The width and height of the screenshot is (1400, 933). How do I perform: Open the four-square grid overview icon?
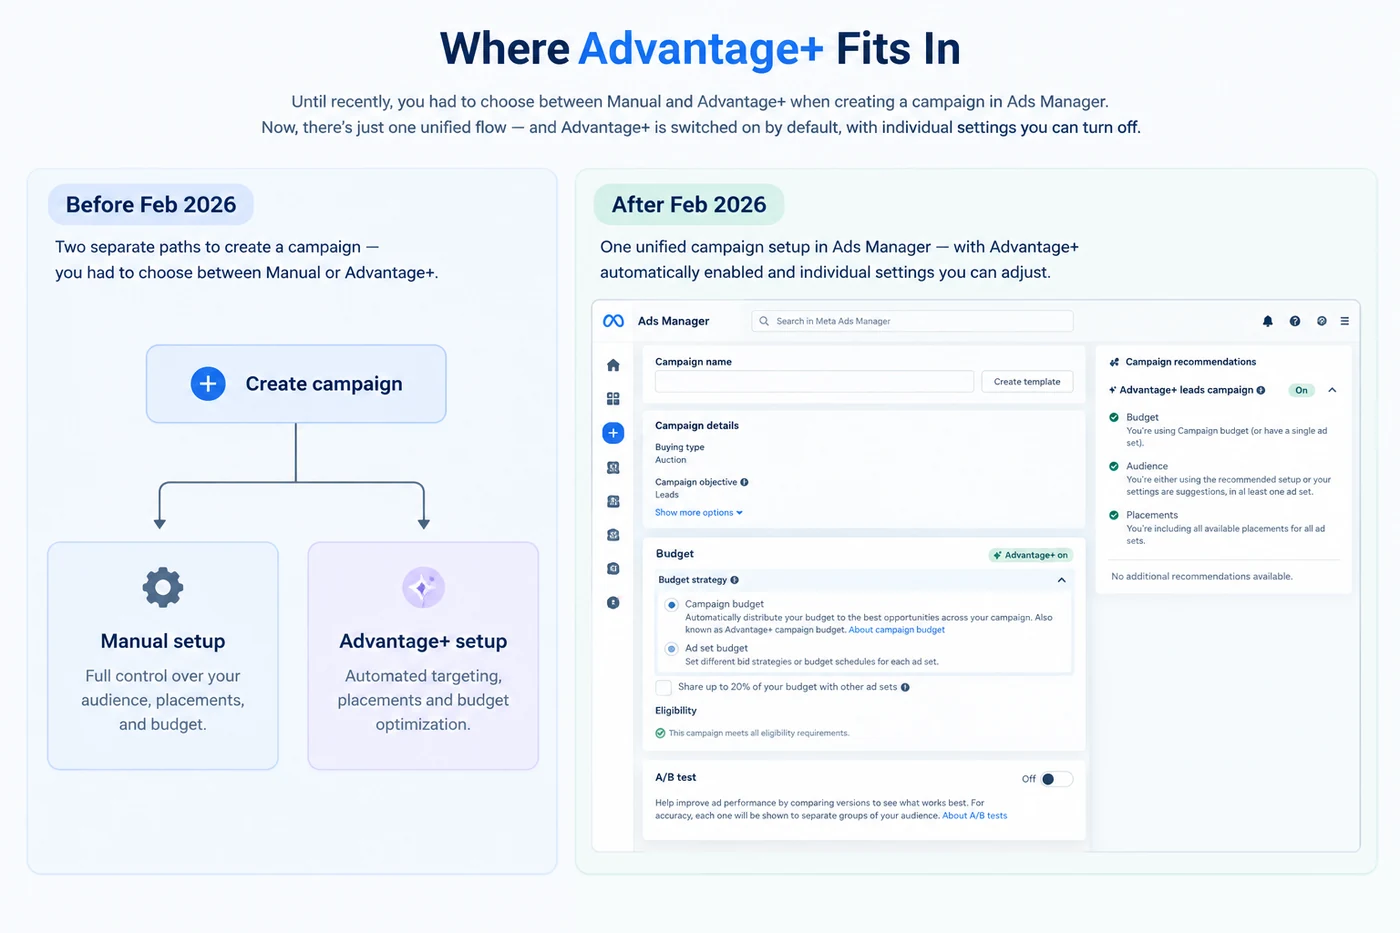[613, 399]
